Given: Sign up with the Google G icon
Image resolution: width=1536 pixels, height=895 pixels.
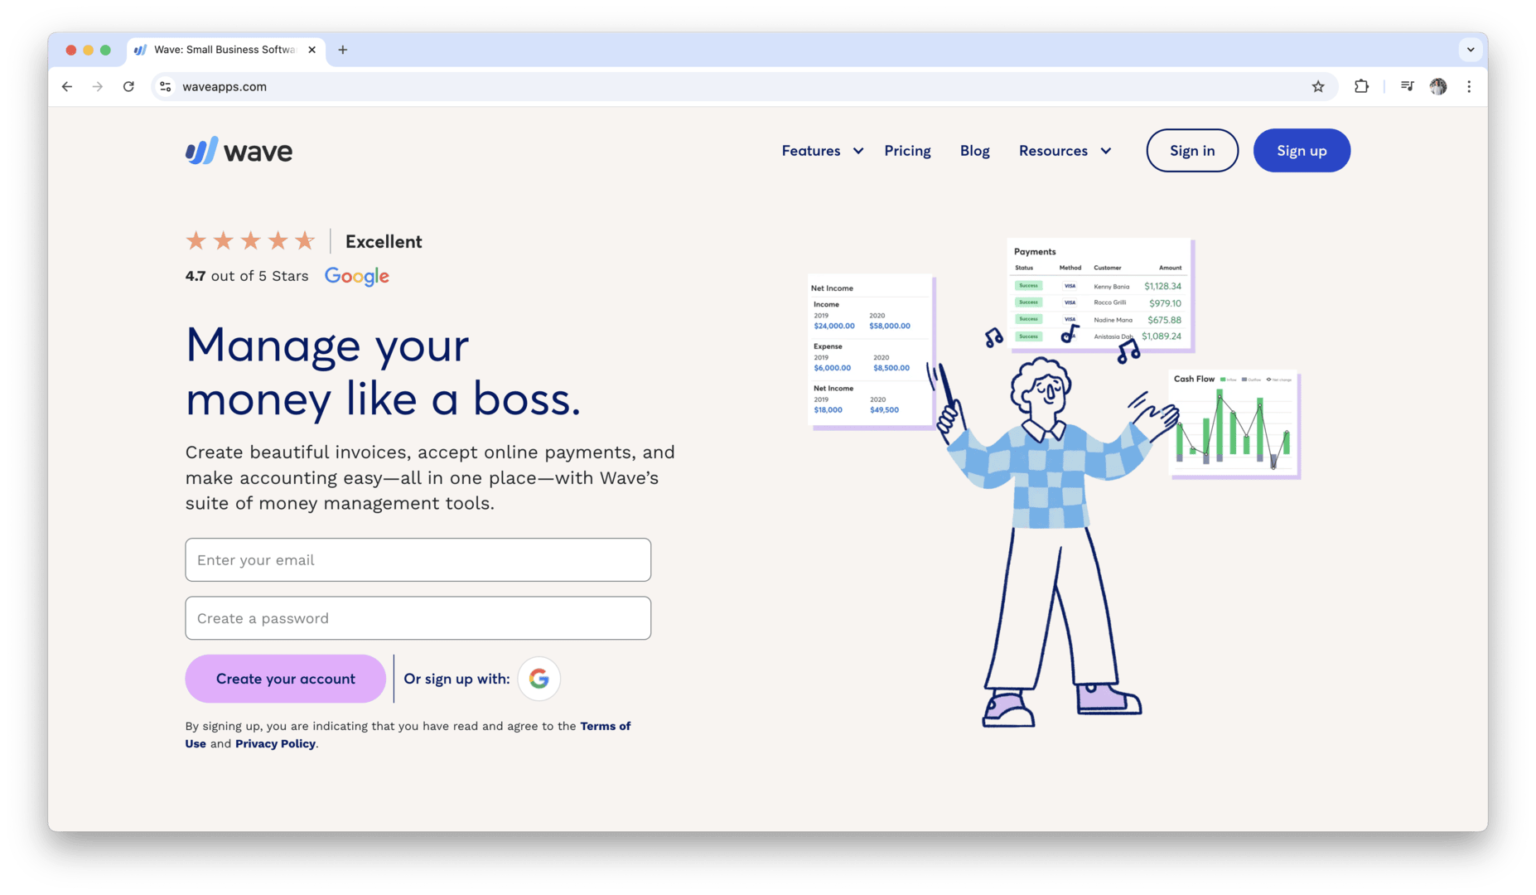Looking at the screenshot, I should [539, 678].
